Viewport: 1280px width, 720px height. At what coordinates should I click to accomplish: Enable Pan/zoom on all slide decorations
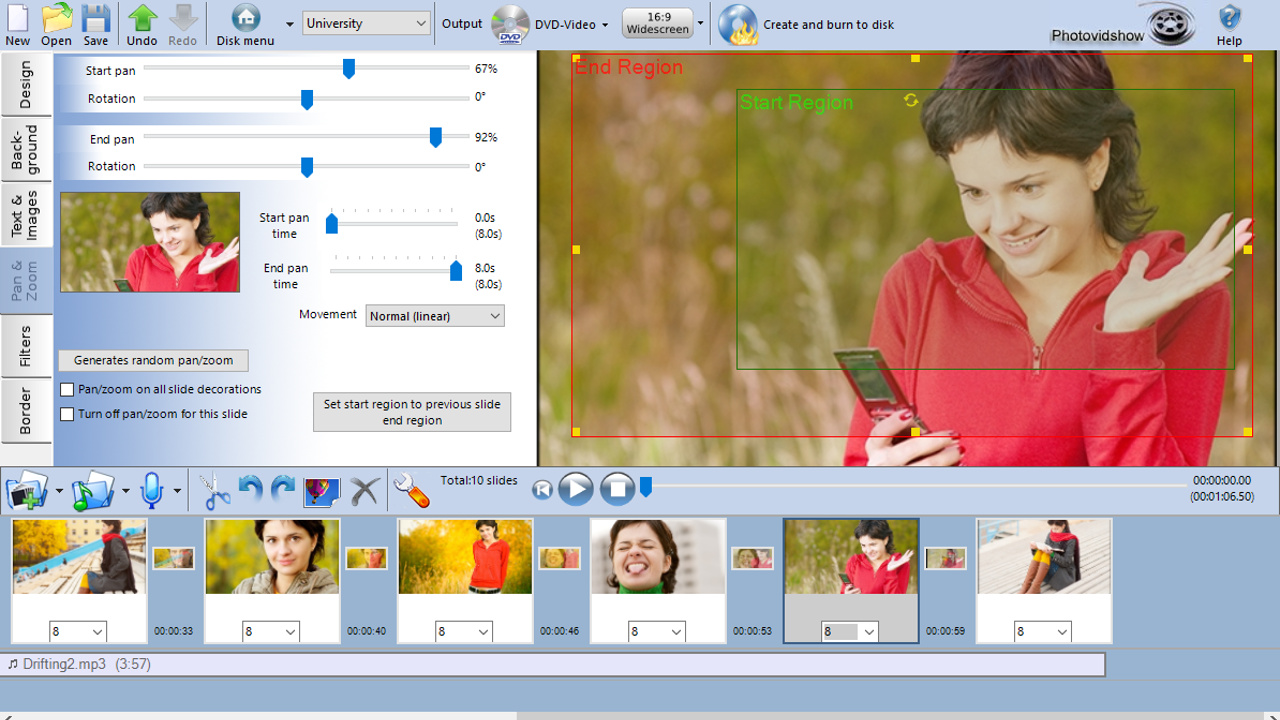click(66, 389)
